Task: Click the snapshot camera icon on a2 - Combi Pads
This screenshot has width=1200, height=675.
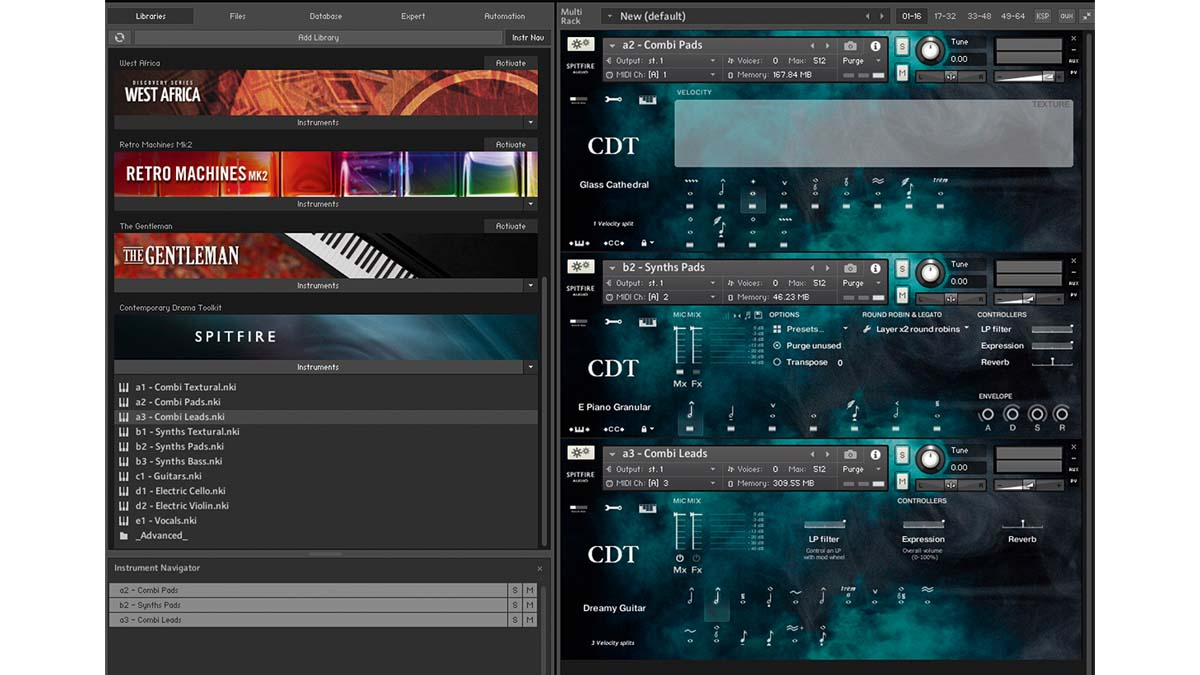Action: 850,46
